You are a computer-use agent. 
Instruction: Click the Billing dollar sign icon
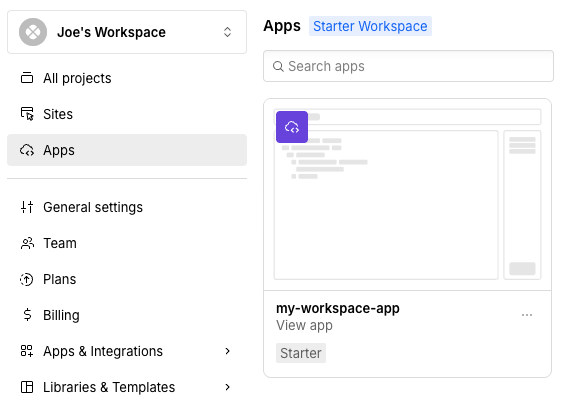pos(27,315)
